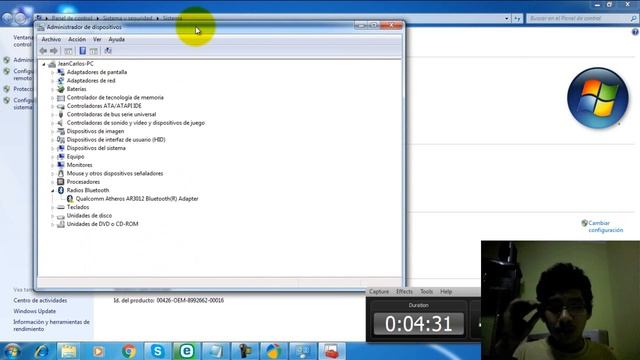Open the Ver menu
Image resolution: width=640 pixels, height=360 pixels.
click(97, 40)
